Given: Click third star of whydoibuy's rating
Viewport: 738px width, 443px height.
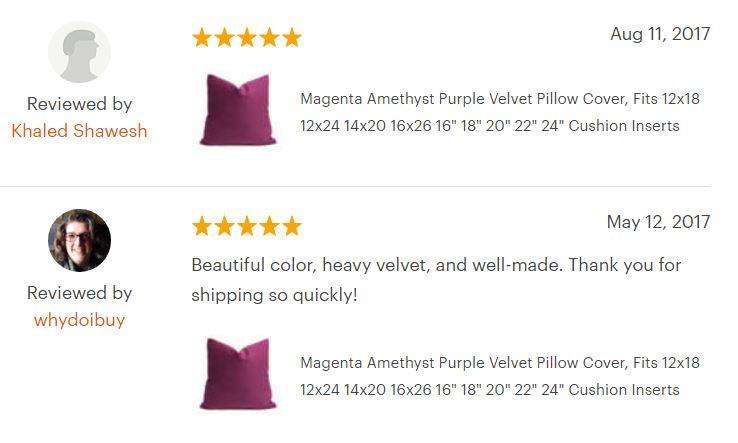Looking at the screenshot, I should 247,226.
